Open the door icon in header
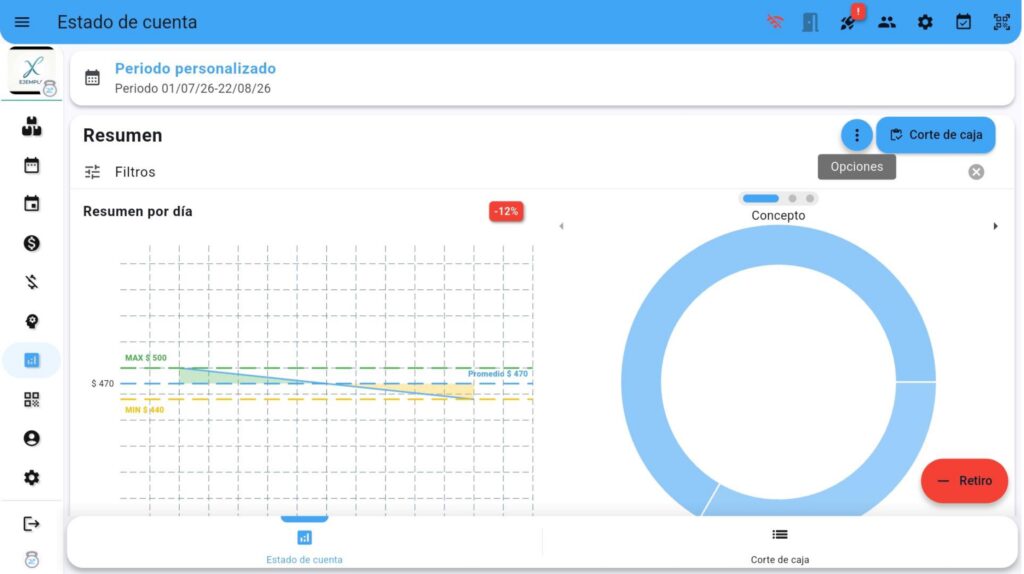Image resolution: width=1024 pixels, height=574 pixels. click(x=810, y=22)
